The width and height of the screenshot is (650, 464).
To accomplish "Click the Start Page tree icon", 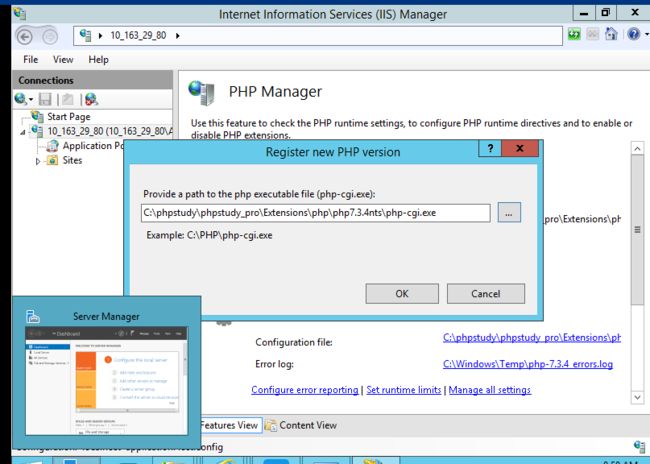I will [x=38, y=116].
